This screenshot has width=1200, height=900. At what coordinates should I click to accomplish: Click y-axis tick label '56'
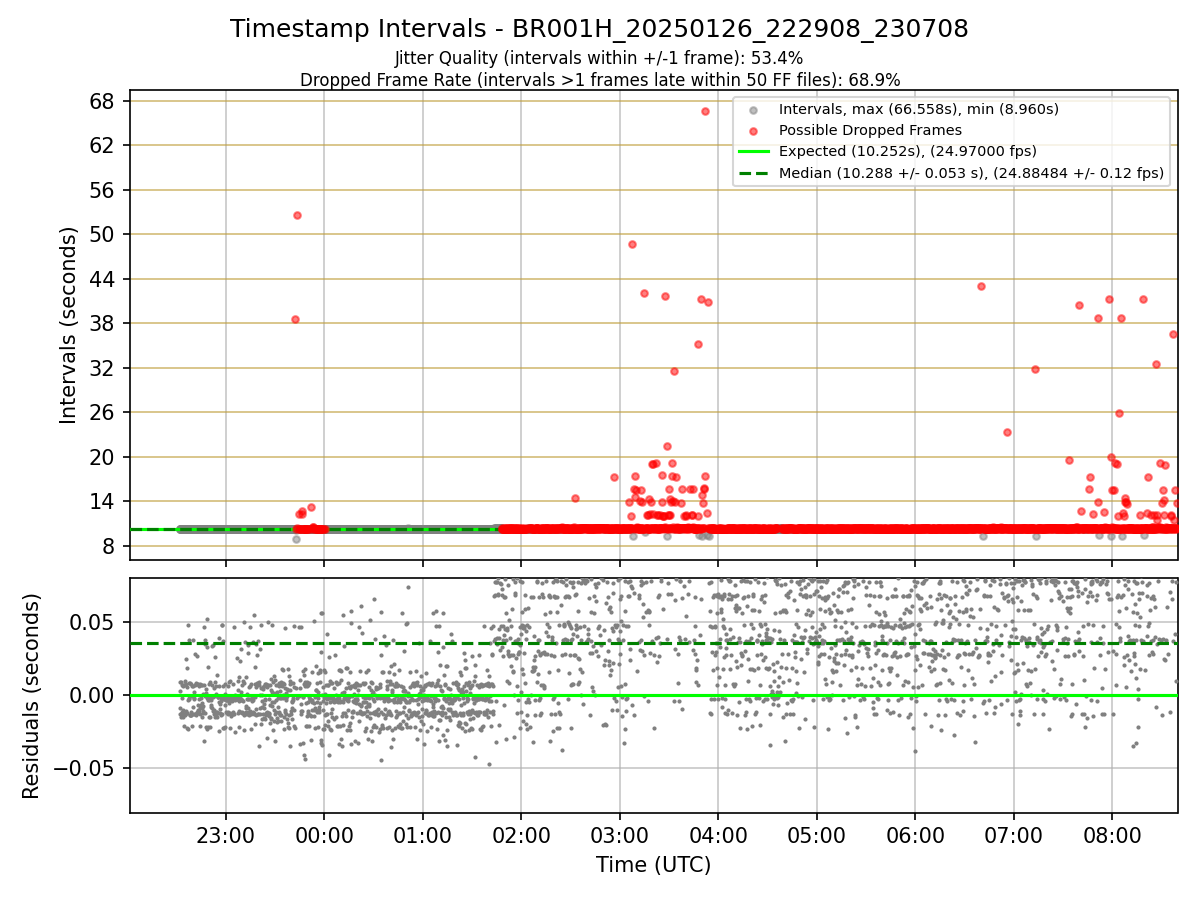click(103, 190)
